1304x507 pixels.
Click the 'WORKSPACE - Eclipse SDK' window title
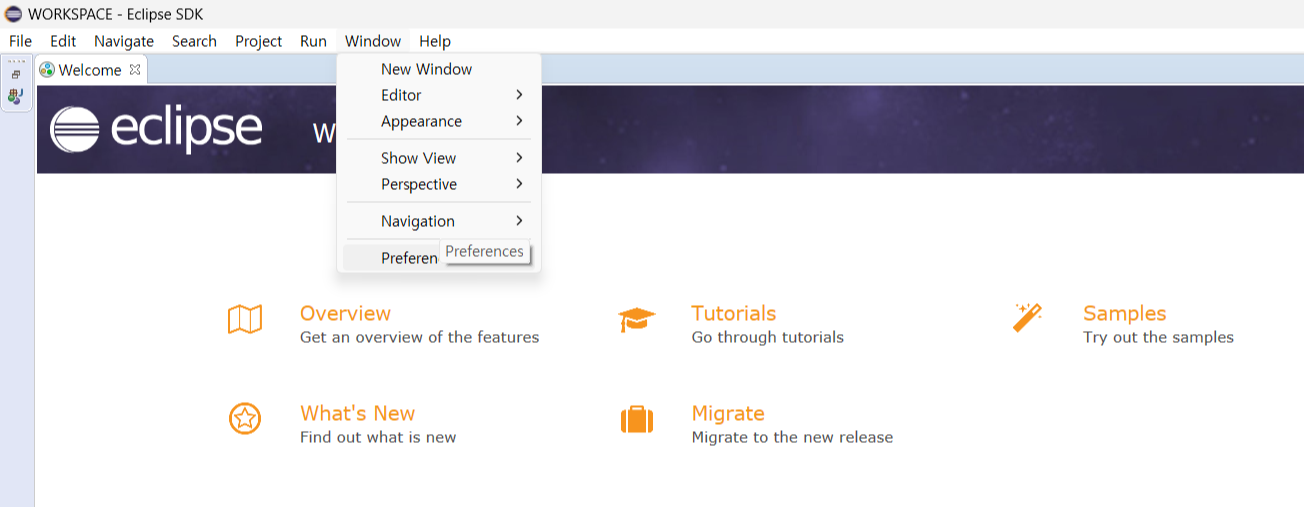coord(116,14)
